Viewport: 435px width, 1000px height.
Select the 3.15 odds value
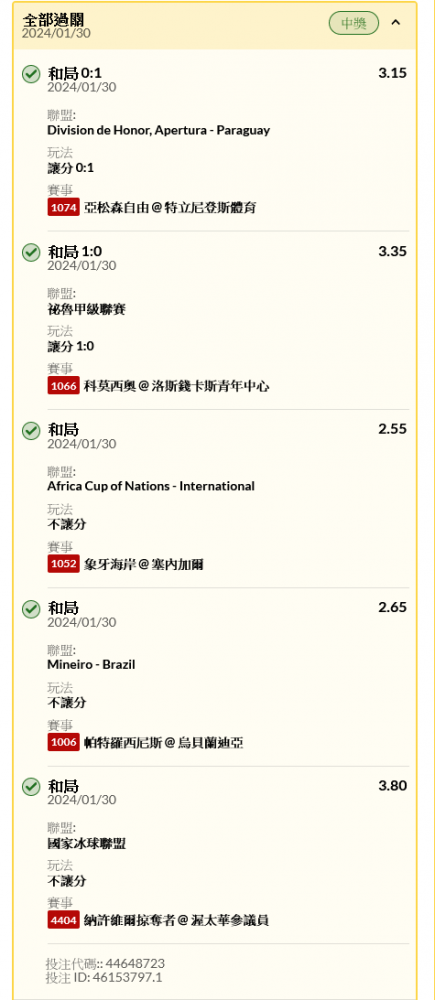tap(392, 73)
